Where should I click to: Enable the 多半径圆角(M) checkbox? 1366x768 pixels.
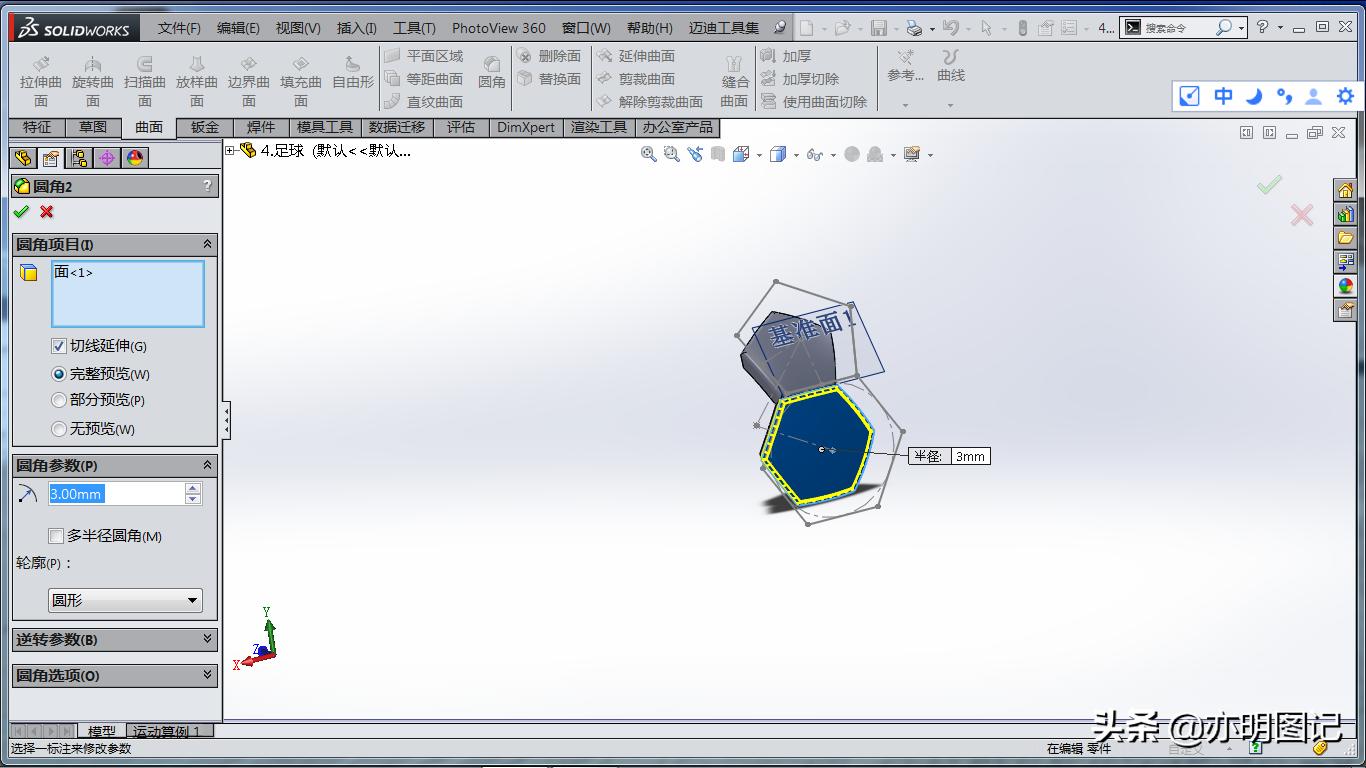56,536
